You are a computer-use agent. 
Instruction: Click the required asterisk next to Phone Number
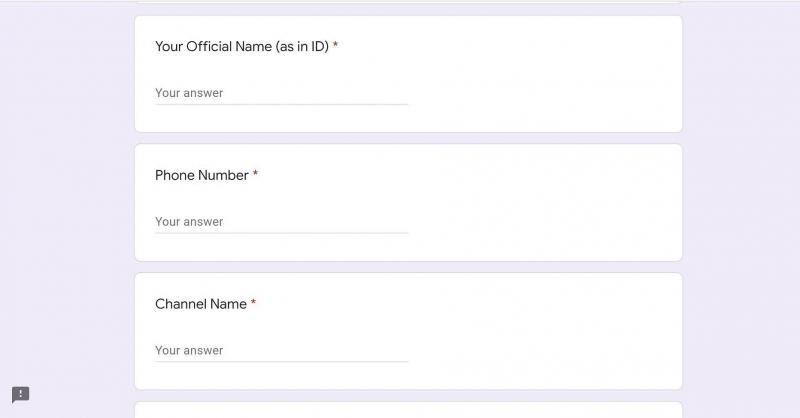coord(255,175)
